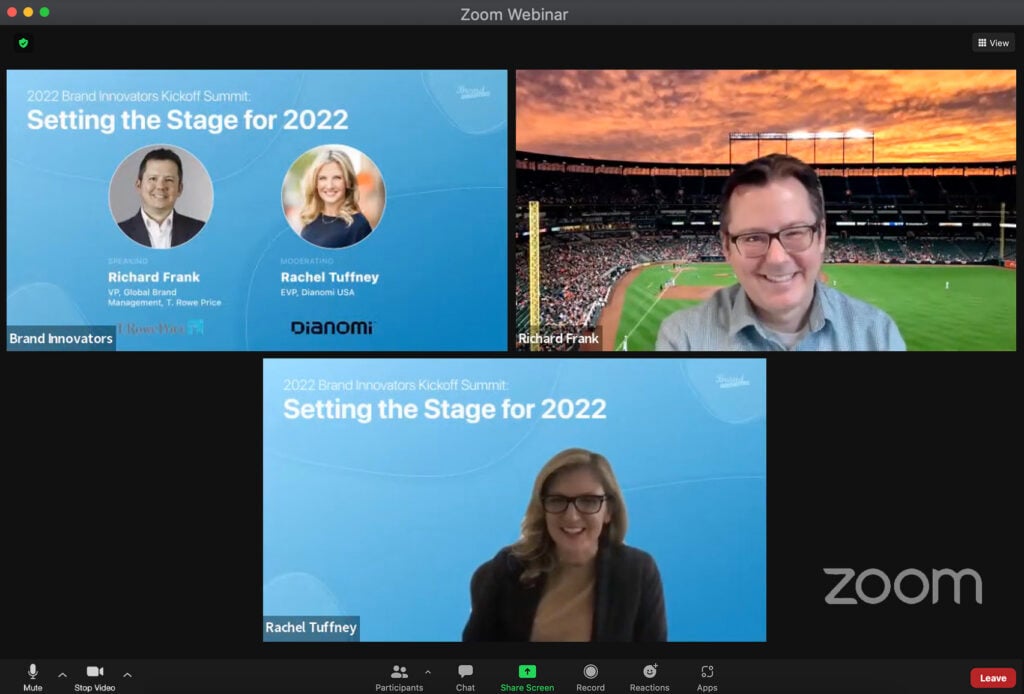Expand the Participants options chevron
Image resolution: width=1024 pixels, height=694 pixels.
[428, 672]
